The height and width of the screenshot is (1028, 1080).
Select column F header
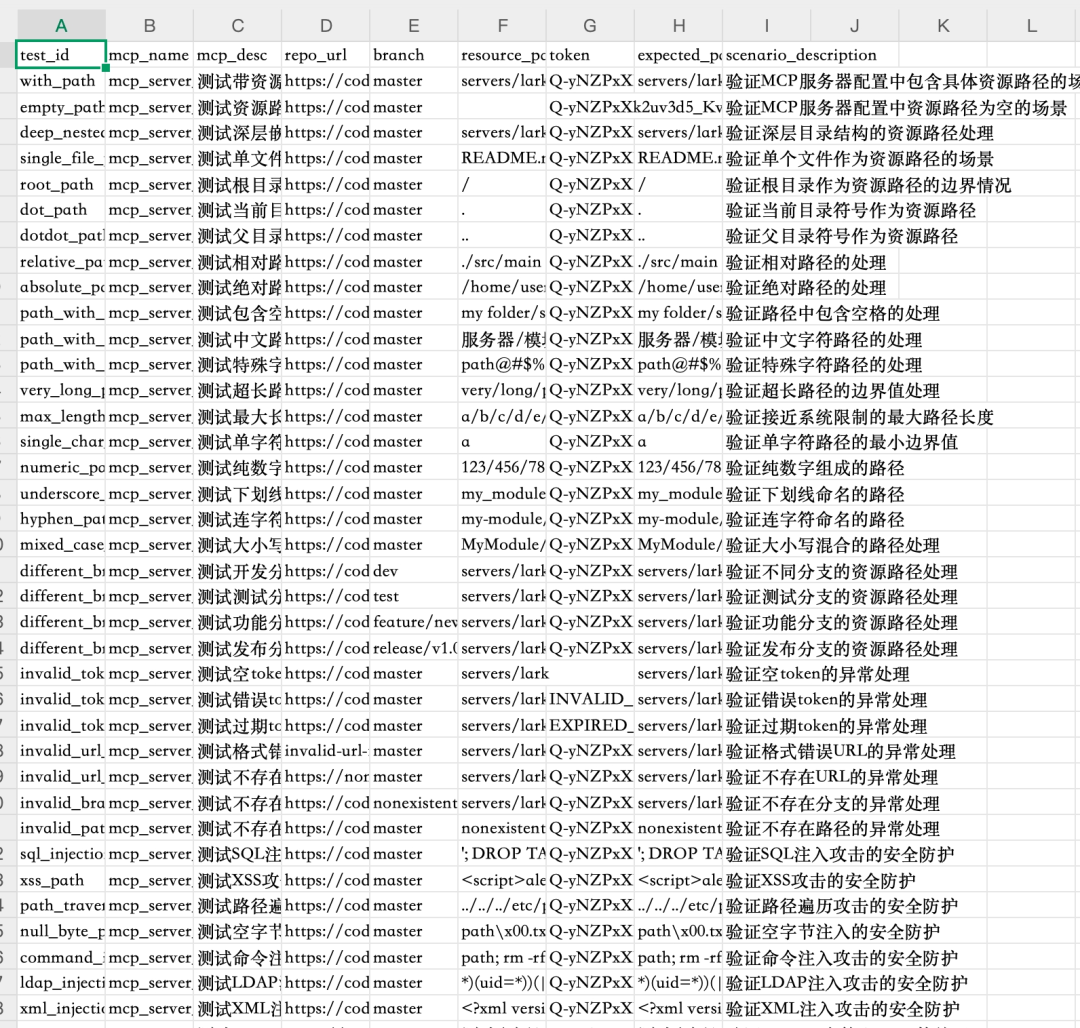502,25
